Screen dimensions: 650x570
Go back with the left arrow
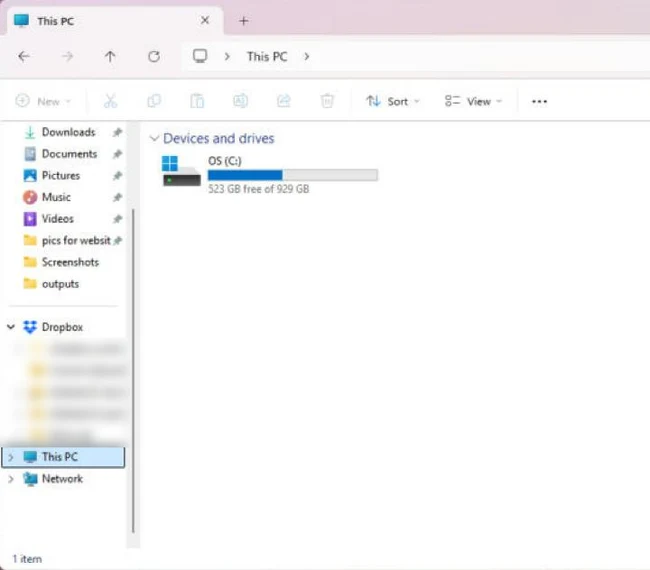pos(24,56)
